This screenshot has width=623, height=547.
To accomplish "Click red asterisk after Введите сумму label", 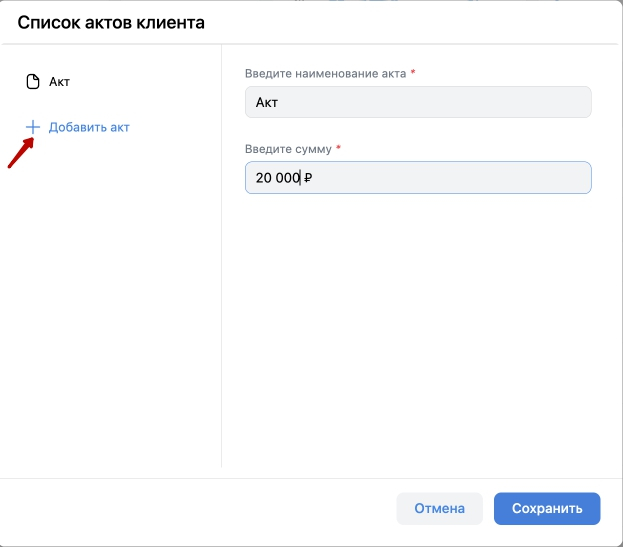I will click(338, 148).
